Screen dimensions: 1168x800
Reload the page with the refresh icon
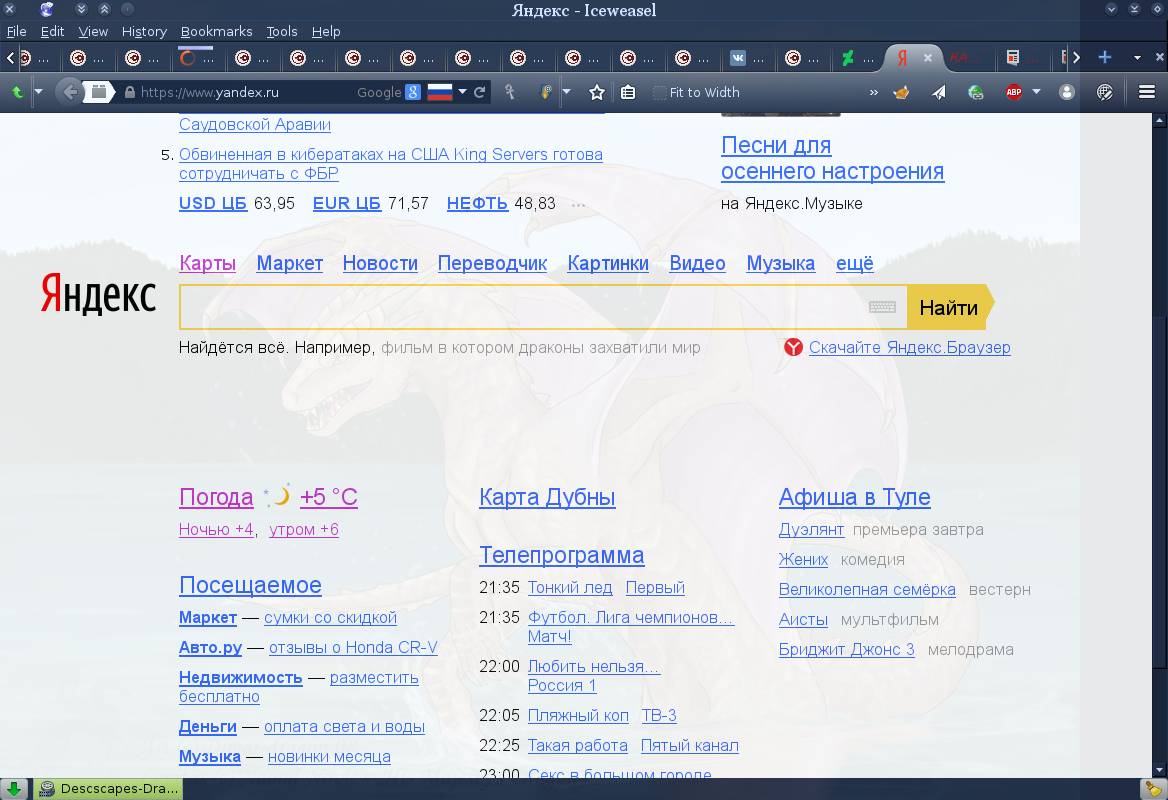click(x=480, y=92)
